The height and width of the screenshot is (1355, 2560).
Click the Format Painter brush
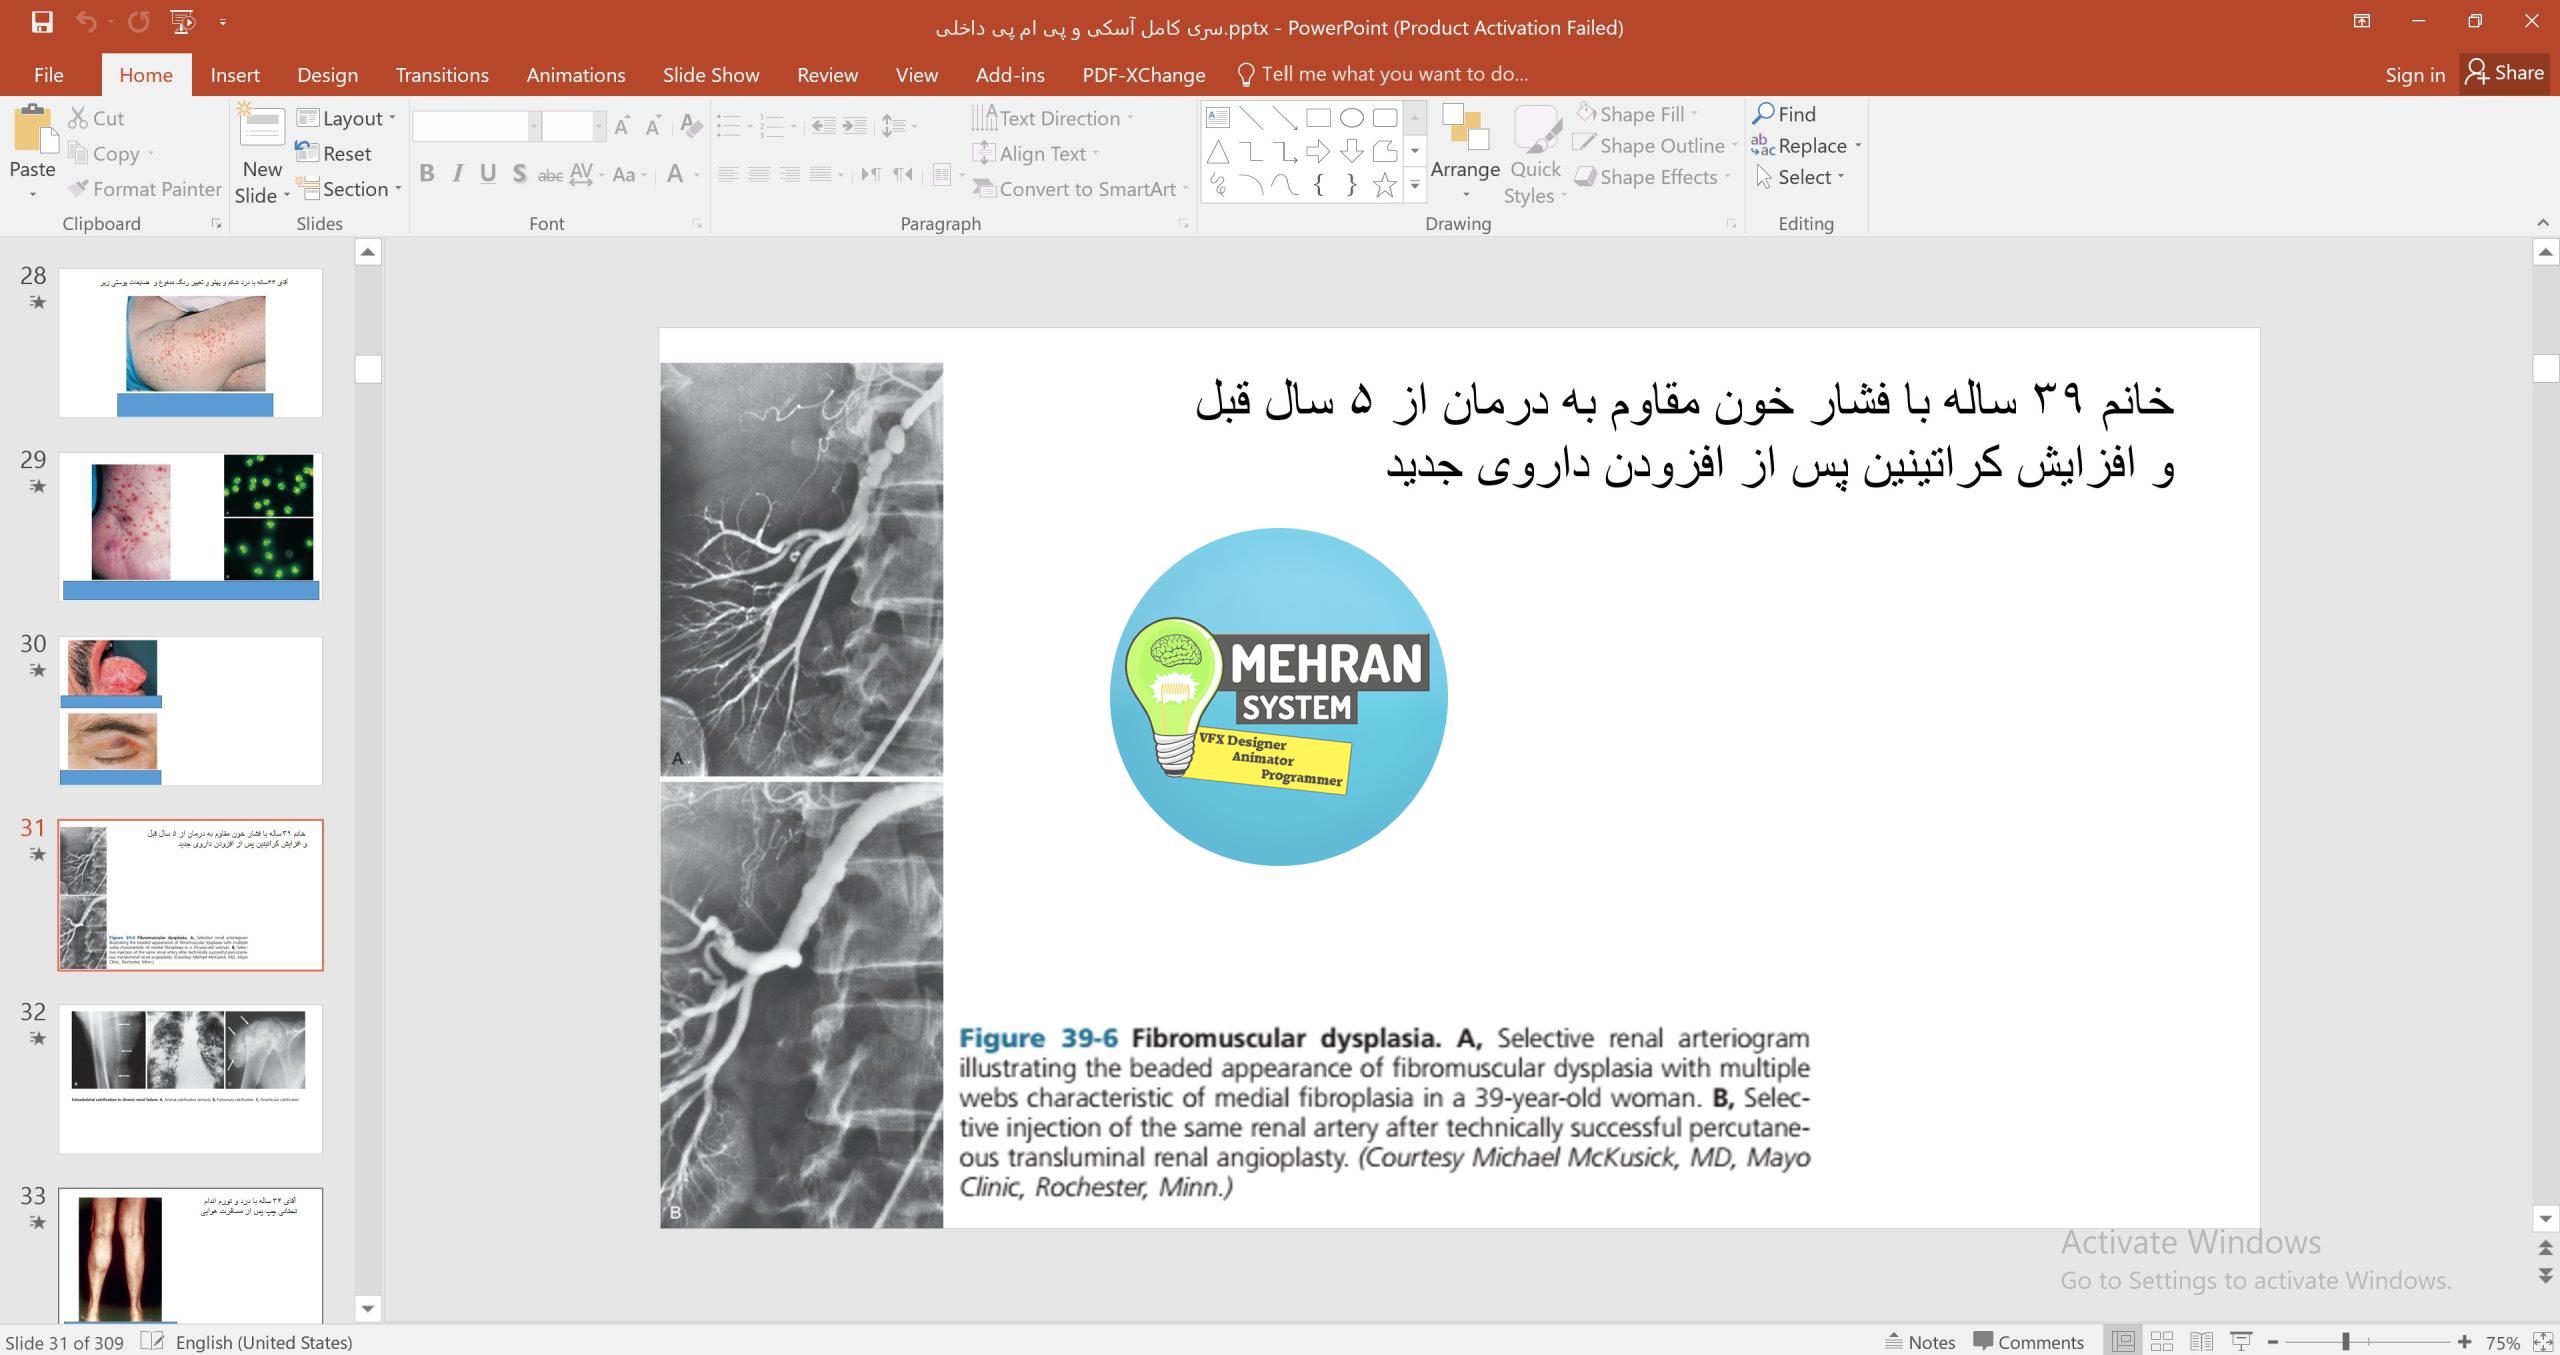(144, 189)
